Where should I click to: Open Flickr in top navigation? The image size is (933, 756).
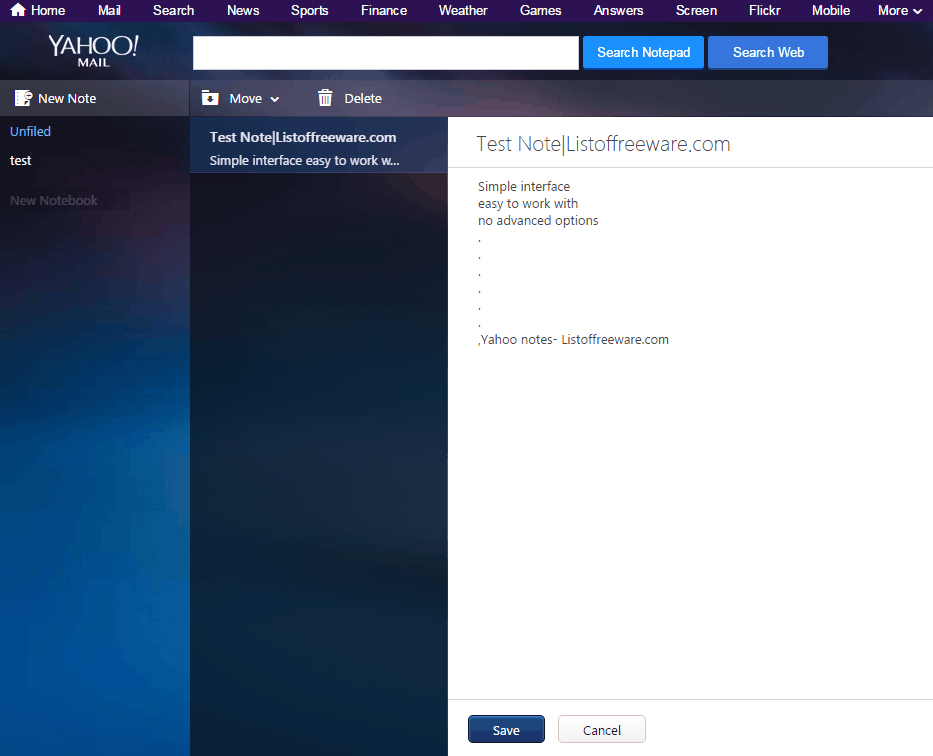765,10
